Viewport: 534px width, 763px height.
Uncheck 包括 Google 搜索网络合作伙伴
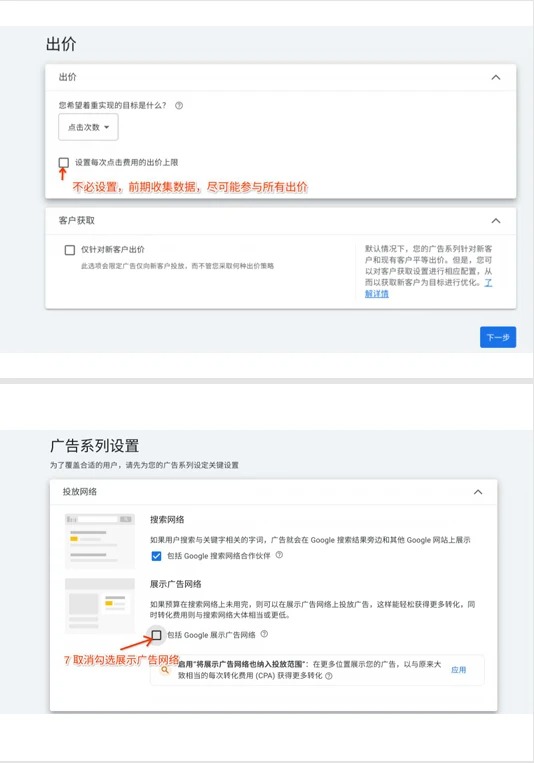click(x=156, y=556)
